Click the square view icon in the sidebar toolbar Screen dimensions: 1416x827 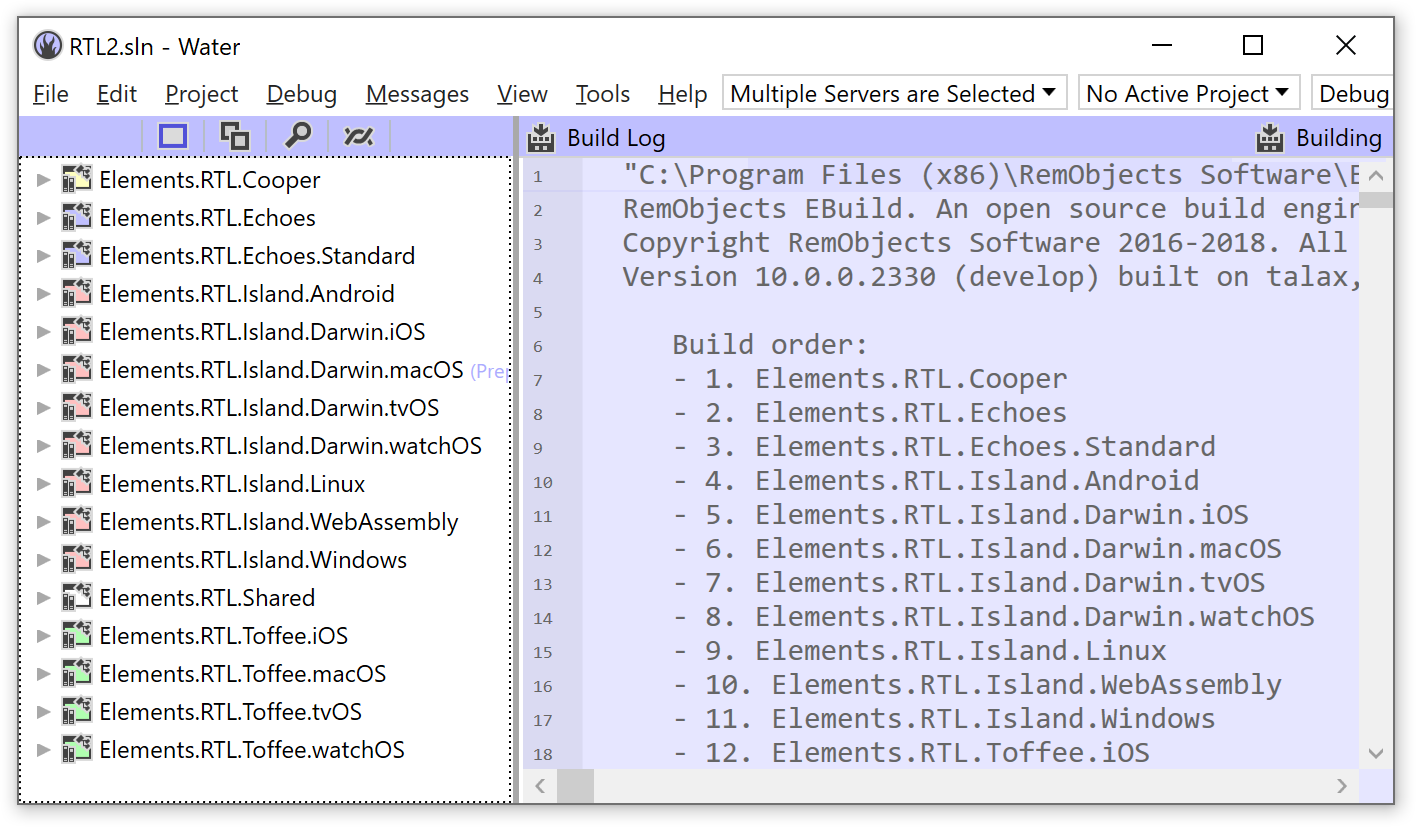coord(173,136)
